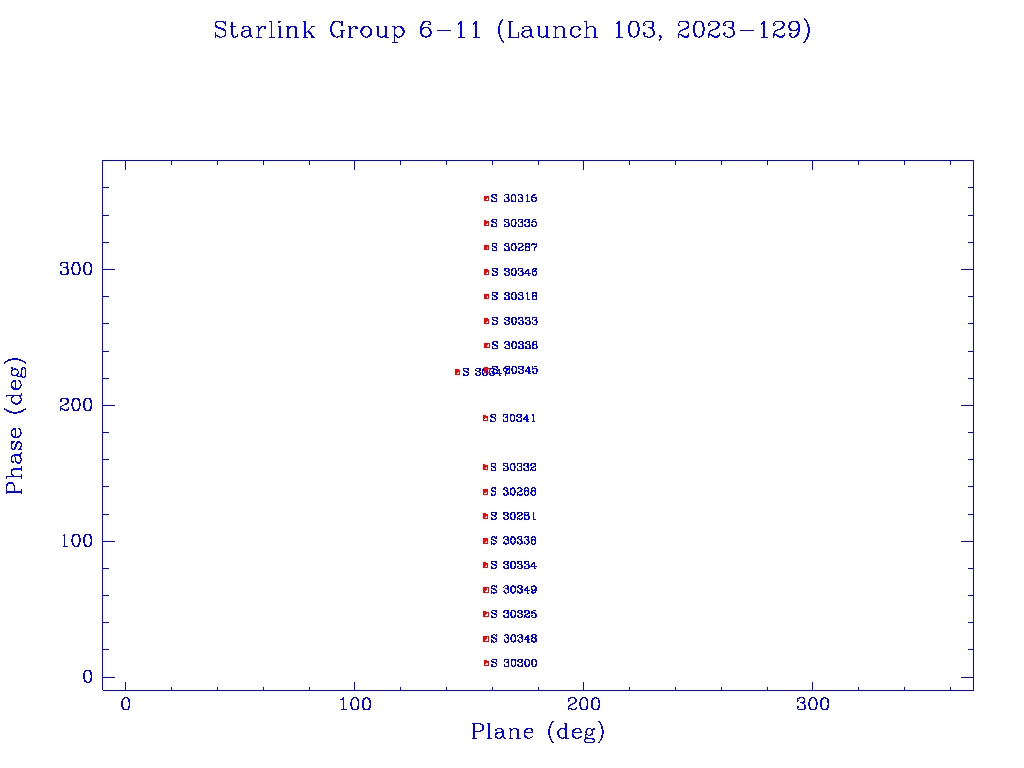The image size is (1024, 768).
Task: Click the red marker for S 30316
Action: [x=486, y=199]
